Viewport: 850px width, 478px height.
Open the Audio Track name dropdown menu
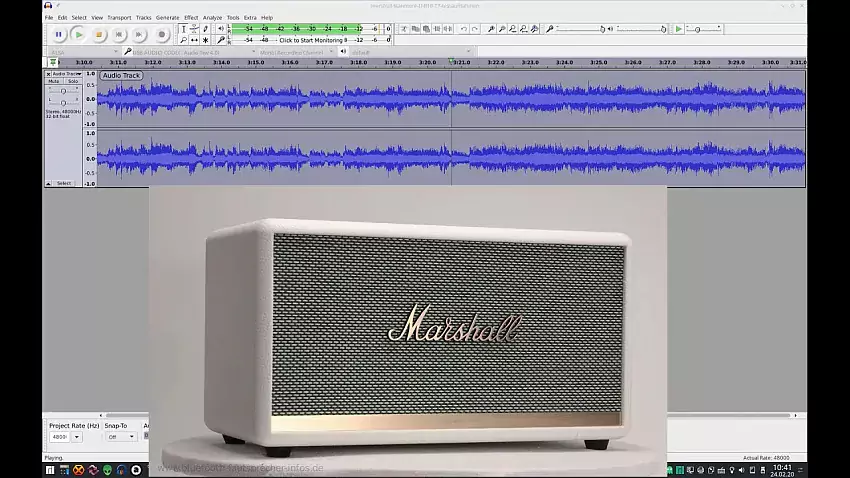(x=67, y=74)
